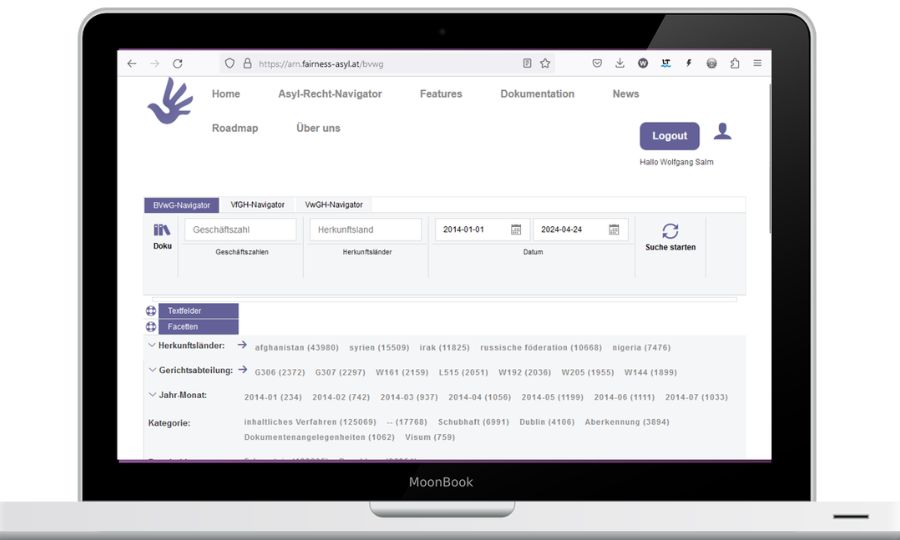Click the arrow next to Herkunftsländer
Screen dimensions: 900x540
pos(242,345)
